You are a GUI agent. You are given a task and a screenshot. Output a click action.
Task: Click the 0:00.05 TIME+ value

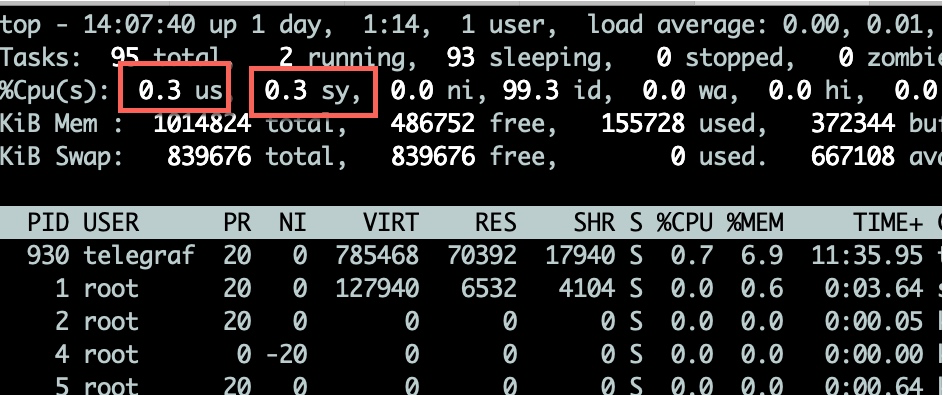click(x=874, y=321)
